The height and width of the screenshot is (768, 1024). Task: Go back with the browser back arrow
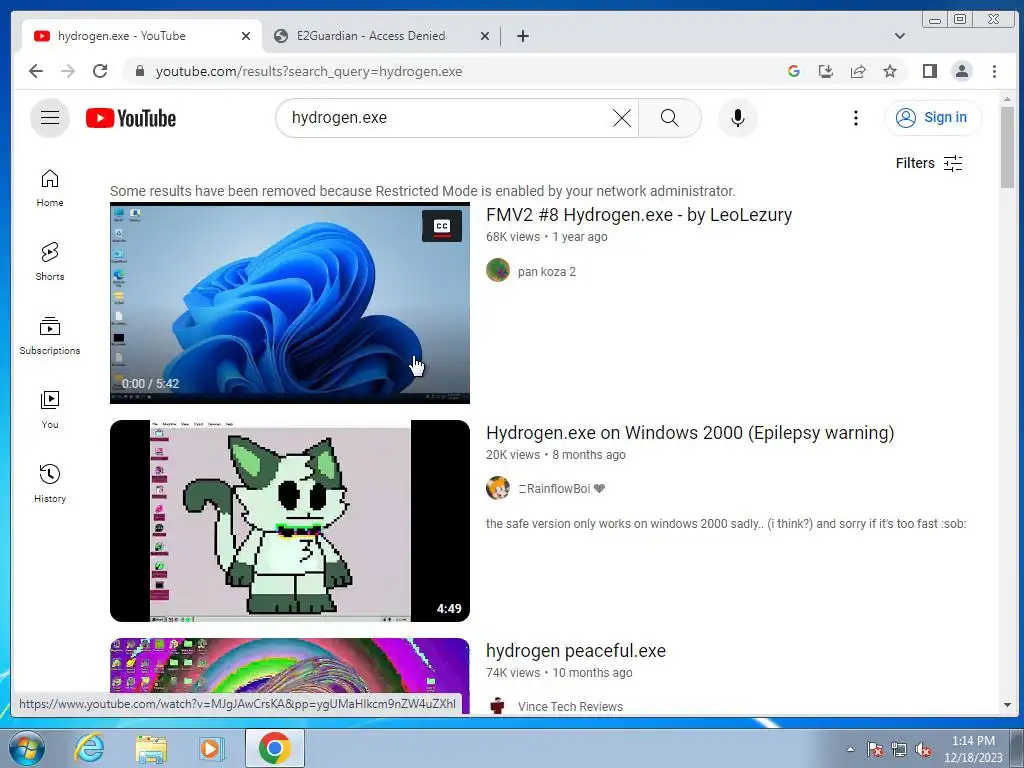pos(36,71)
